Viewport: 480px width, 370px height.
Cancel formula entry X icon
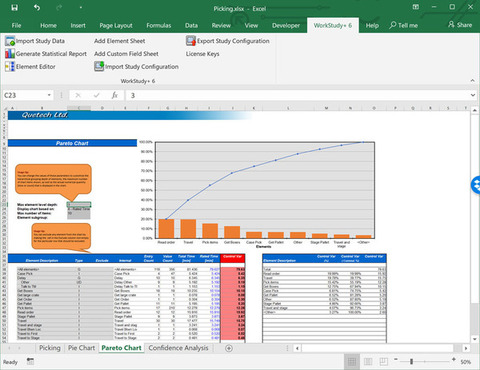[78, 96]
